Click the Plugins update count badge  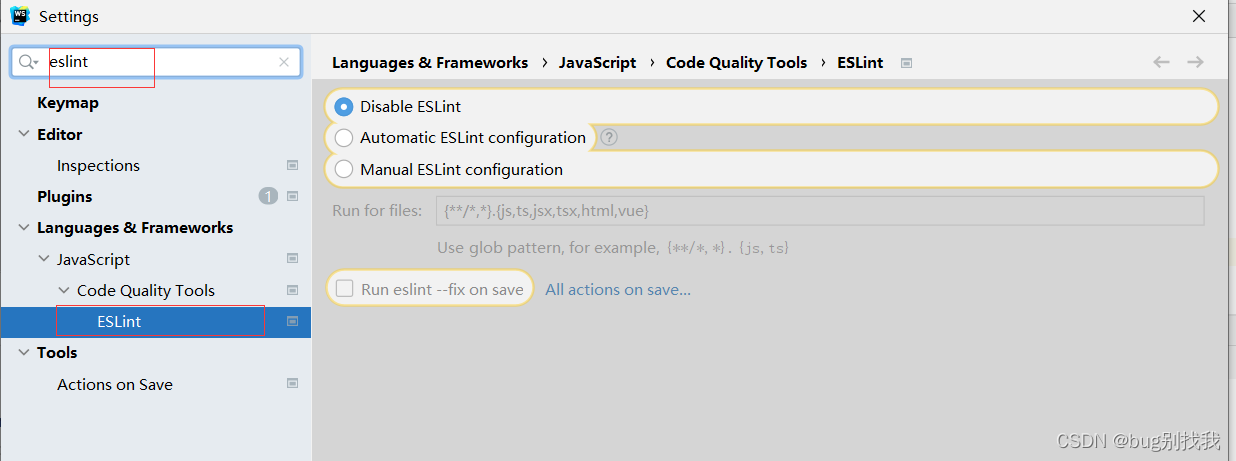pyautogui.click(x=268, y=196)
